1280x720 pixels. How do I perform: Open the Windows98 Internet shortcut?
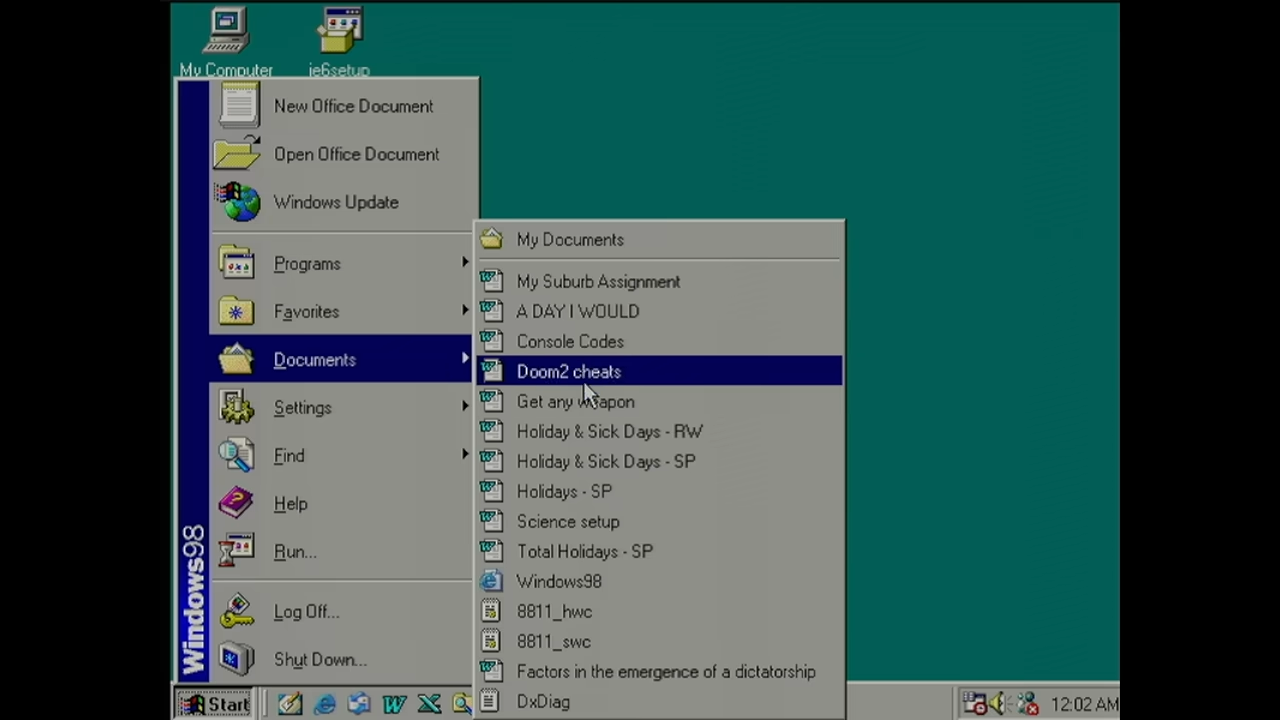tap(659, 582)
